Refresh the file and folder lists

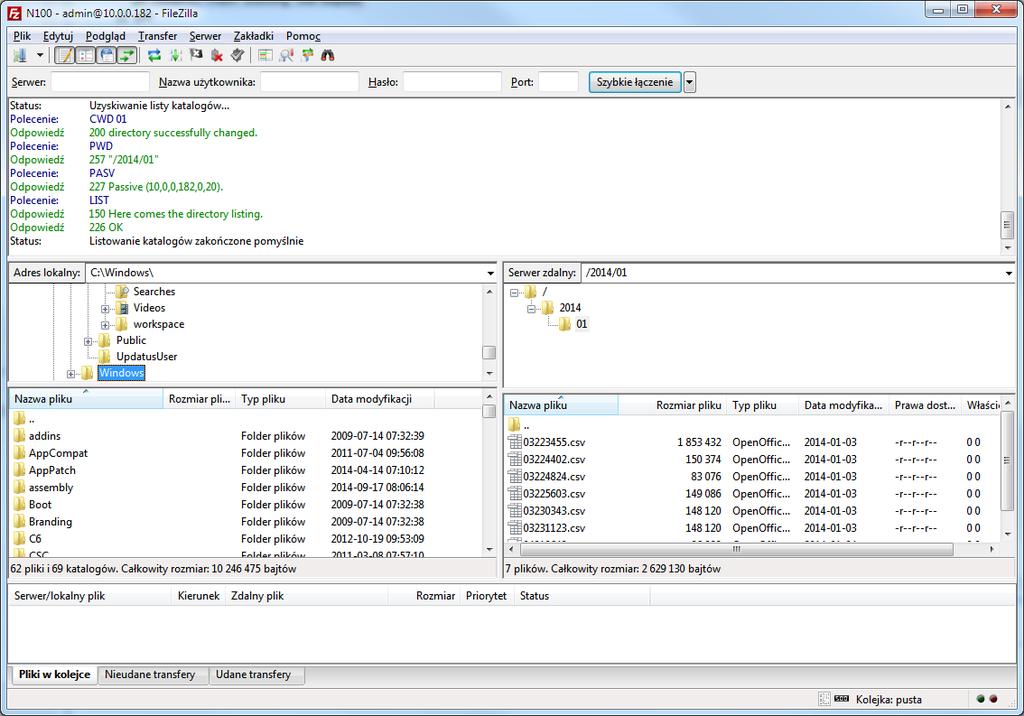154,56
